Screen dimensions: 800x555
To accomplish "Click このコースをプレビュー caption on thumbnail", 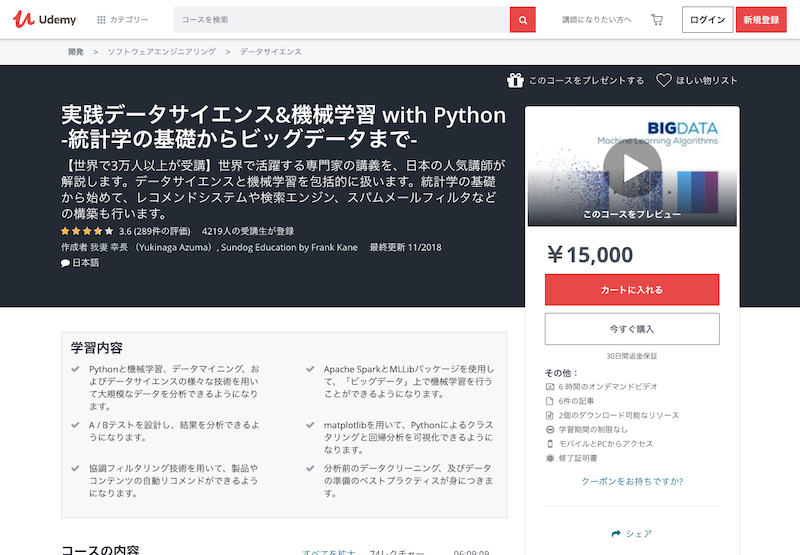I will 632,214.
